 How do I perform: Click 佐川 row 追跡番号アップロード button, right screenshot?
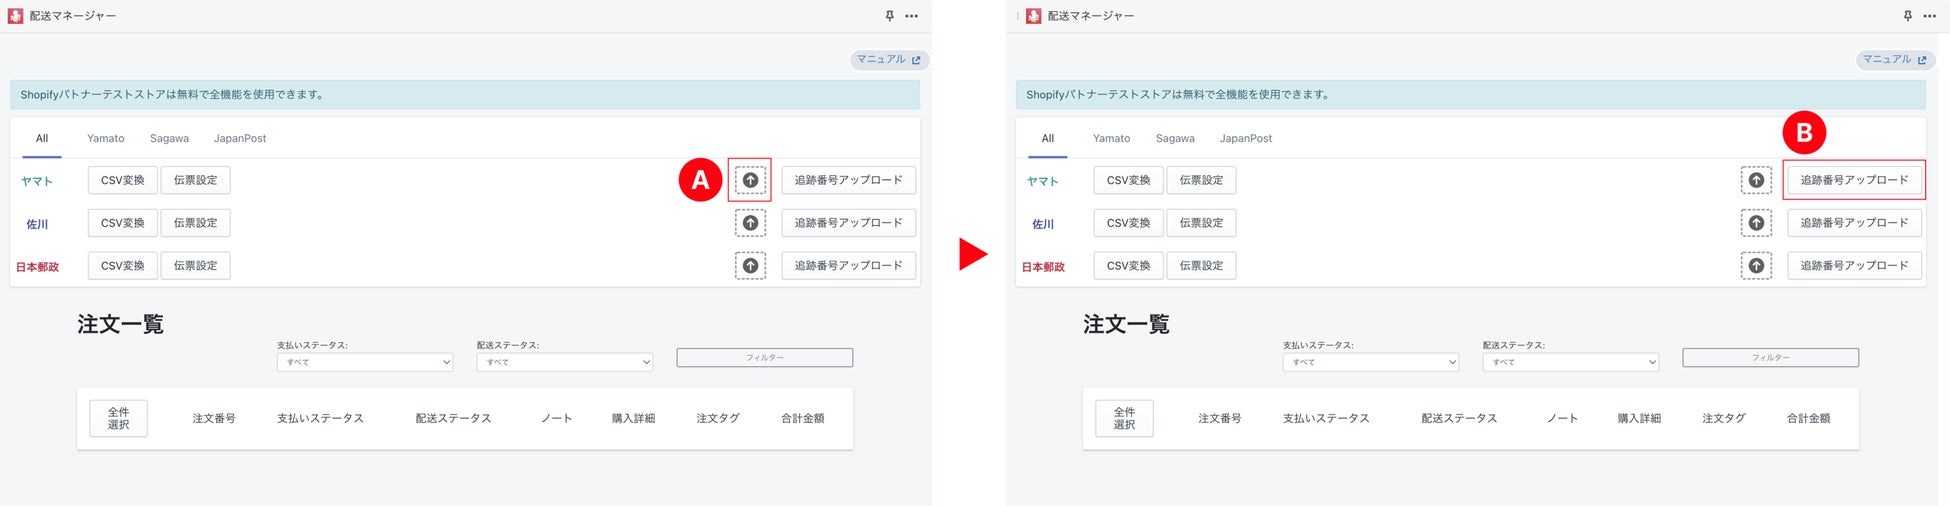(1855, 223)
